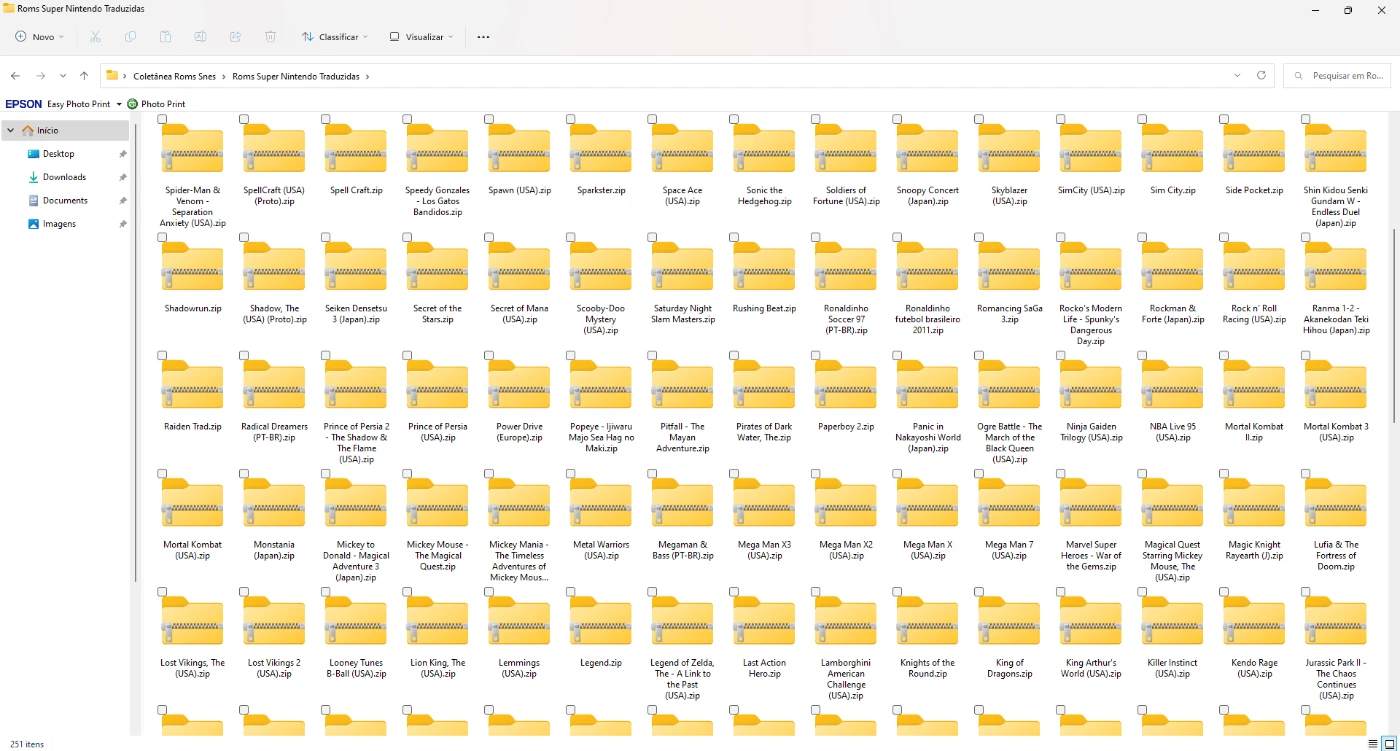The image size is (1400, 751).
Task: Click the Copy icon in toolbar
Action: (130, 37)
